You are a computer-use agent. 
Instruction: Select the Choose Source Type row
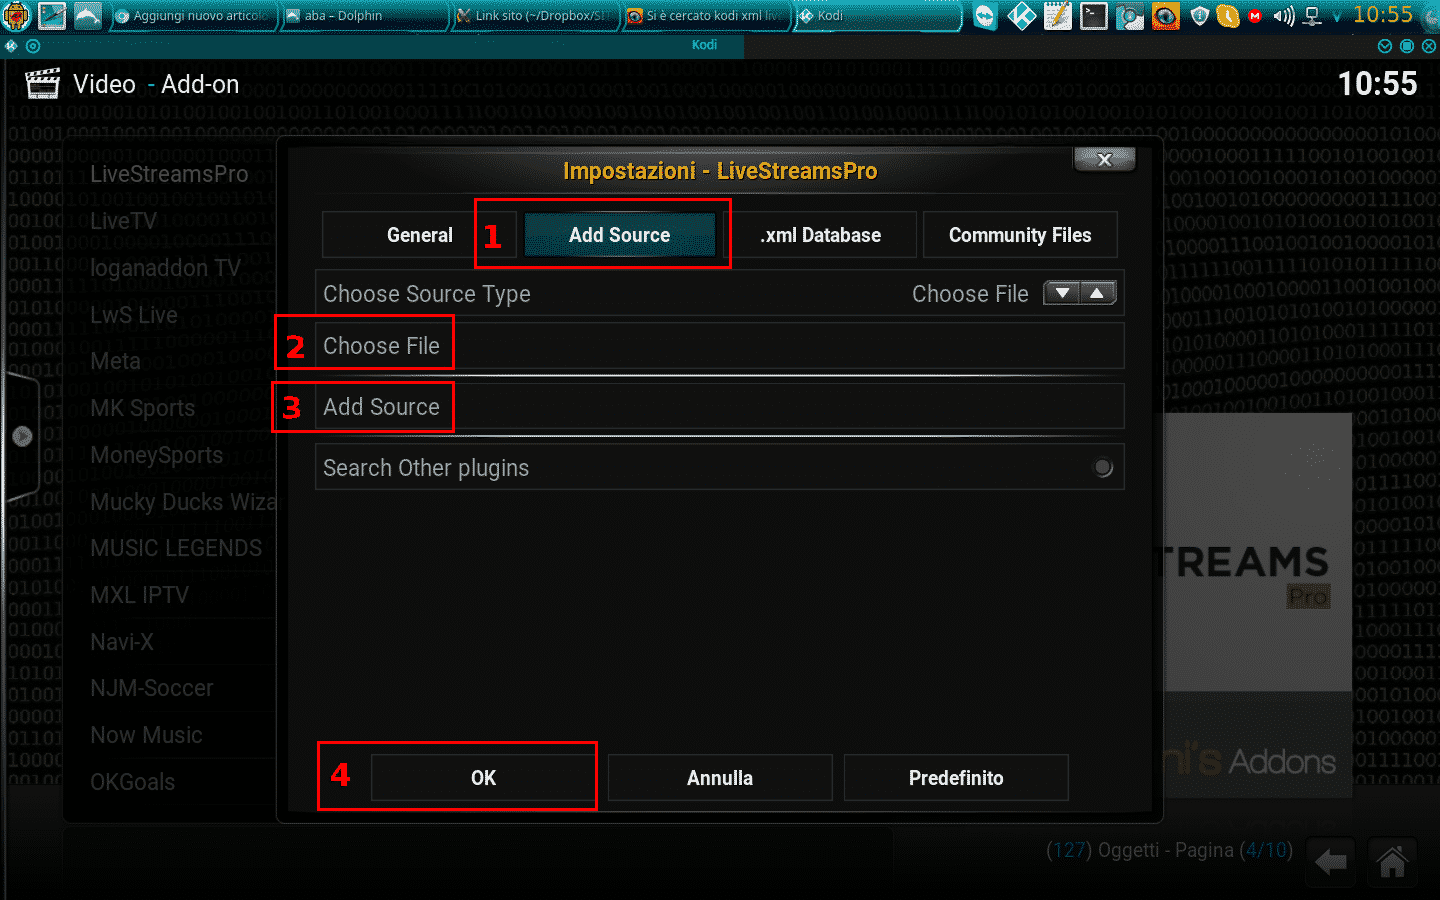[720, 294]
